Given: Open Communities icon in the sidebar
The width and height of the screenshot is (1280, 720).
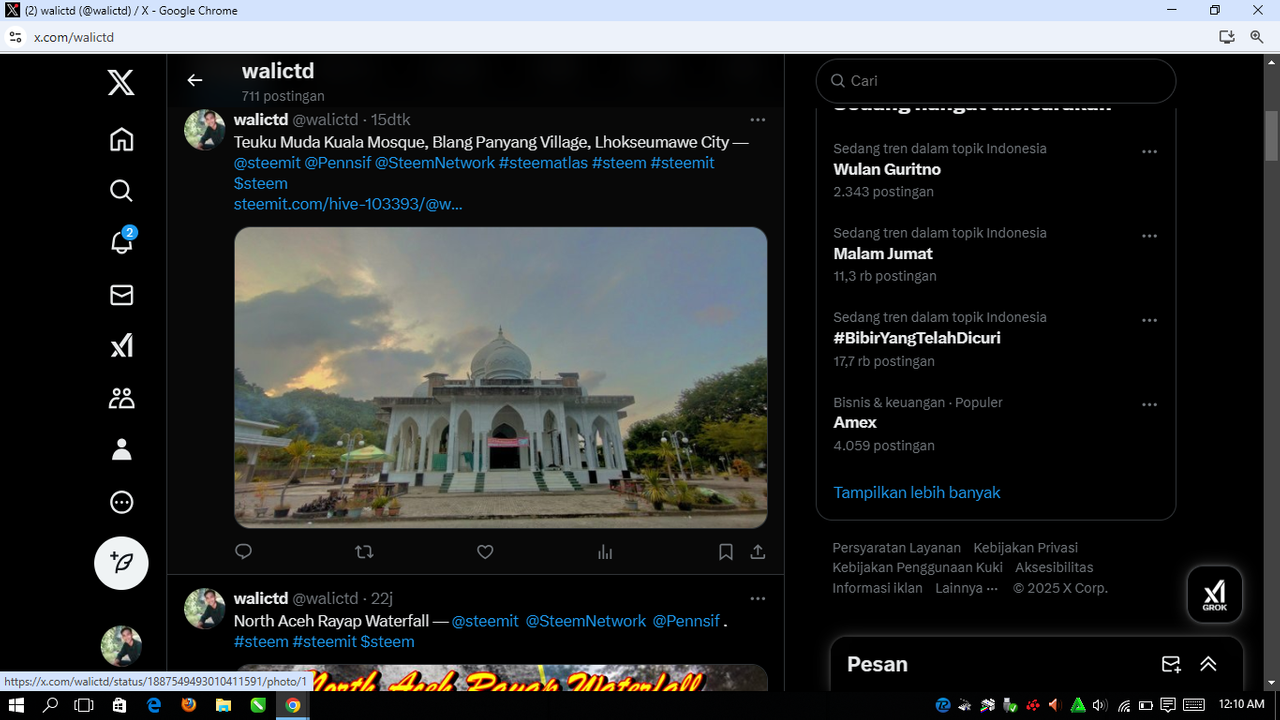Looking at the screenshot, I should [x=121, y=399].
